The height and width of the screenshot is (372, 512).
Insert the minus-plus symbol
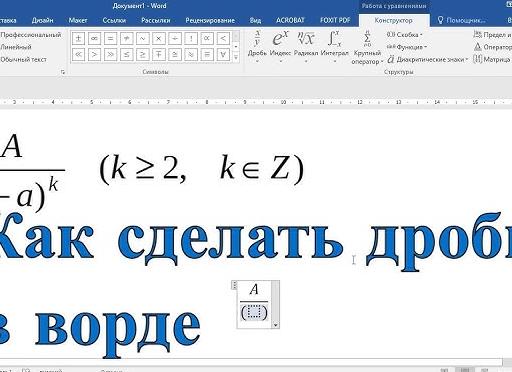coord(159,54)
